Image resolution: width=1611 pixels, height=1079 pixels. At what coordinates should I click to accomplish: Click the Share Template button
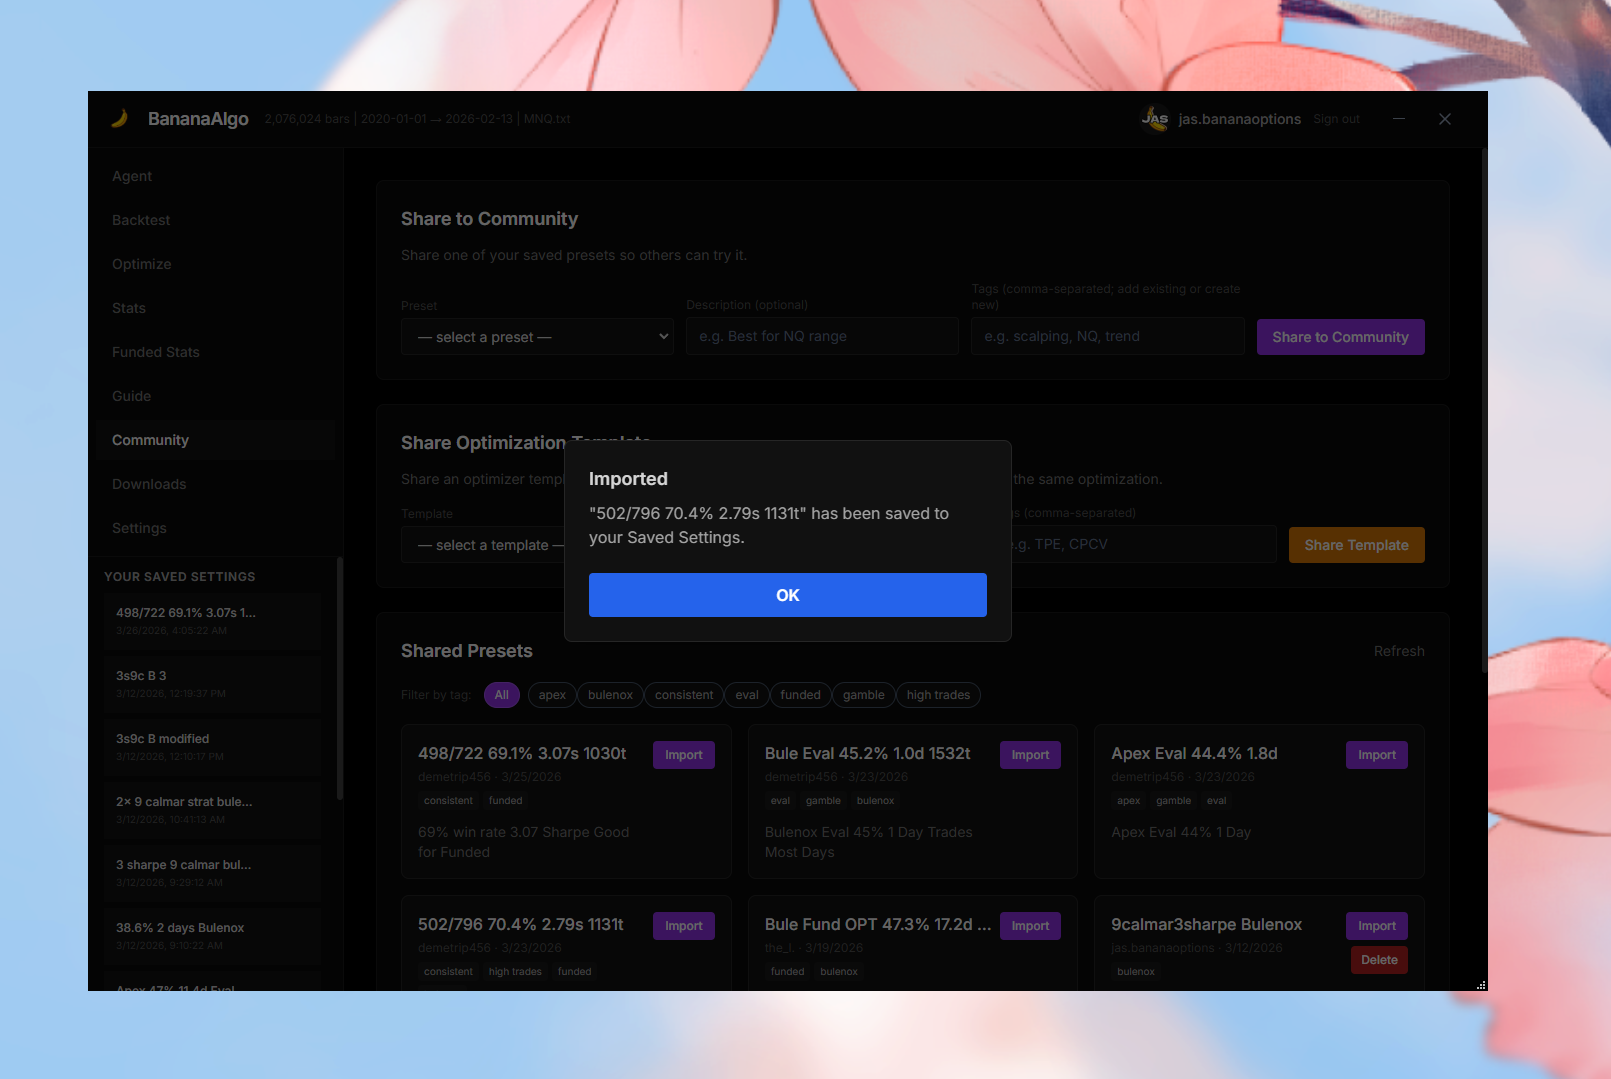pyautogui.click(x=1356, y=544)
